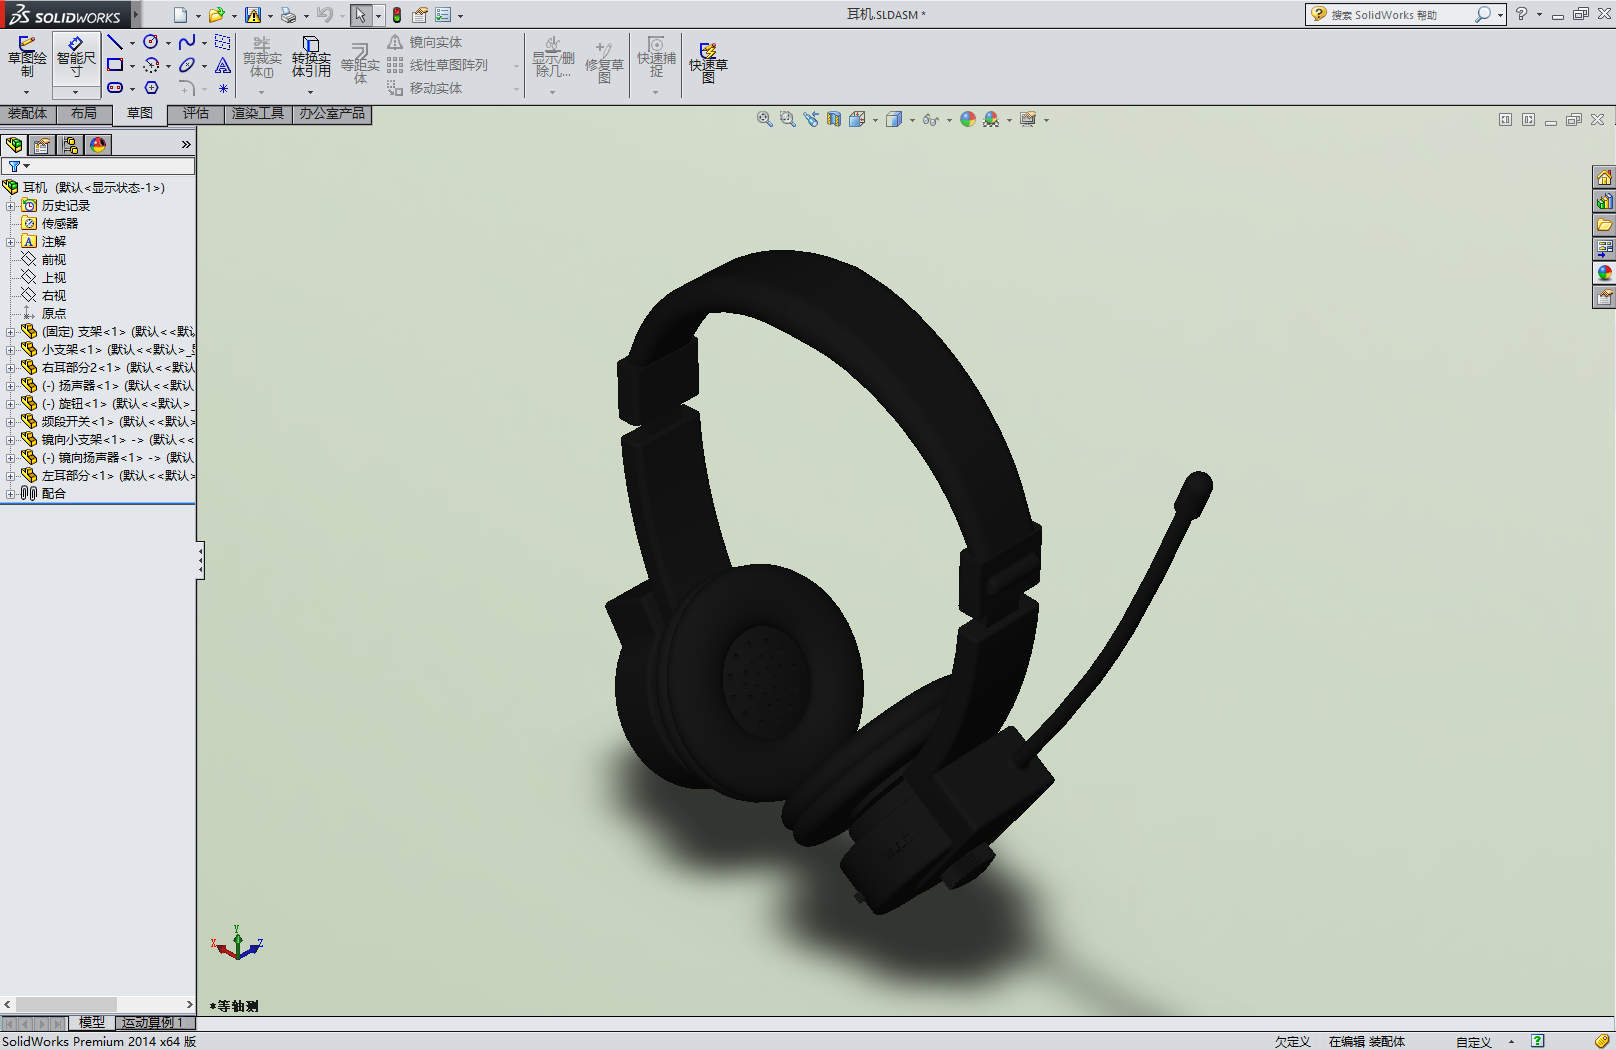
Task: Open the Display Style dropdown arrow
Action: pyautogui.click(x=912, y=120)
